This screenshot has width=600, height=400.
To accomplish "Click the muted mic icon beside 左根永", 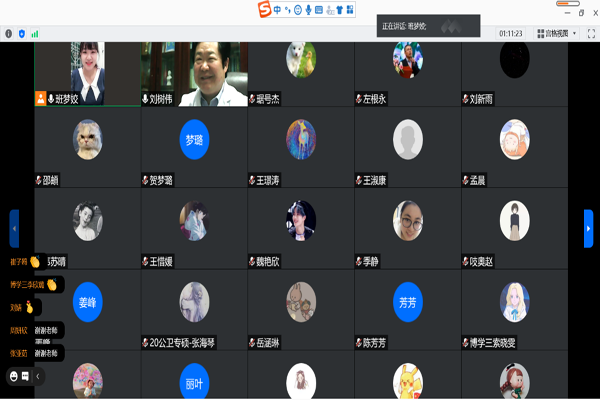I will point(359,99).
